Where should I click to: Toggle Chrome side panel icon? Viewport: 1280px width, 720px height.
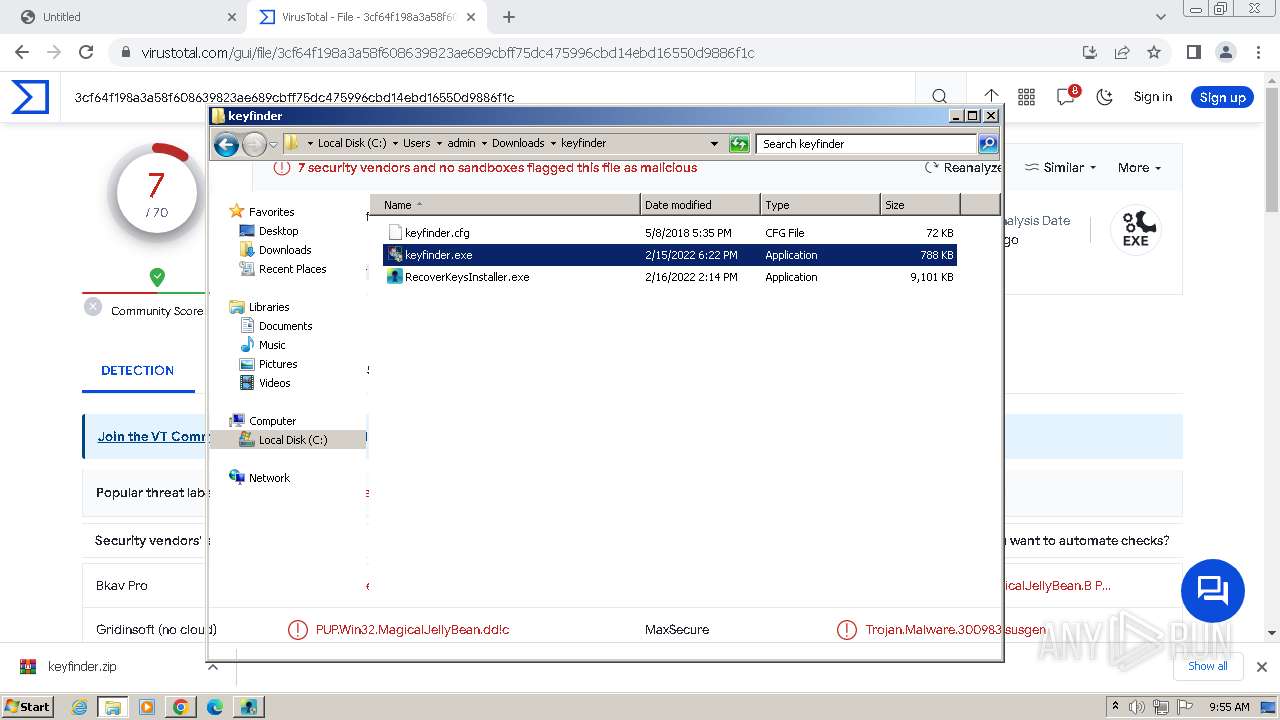[x=1193, y=52]
